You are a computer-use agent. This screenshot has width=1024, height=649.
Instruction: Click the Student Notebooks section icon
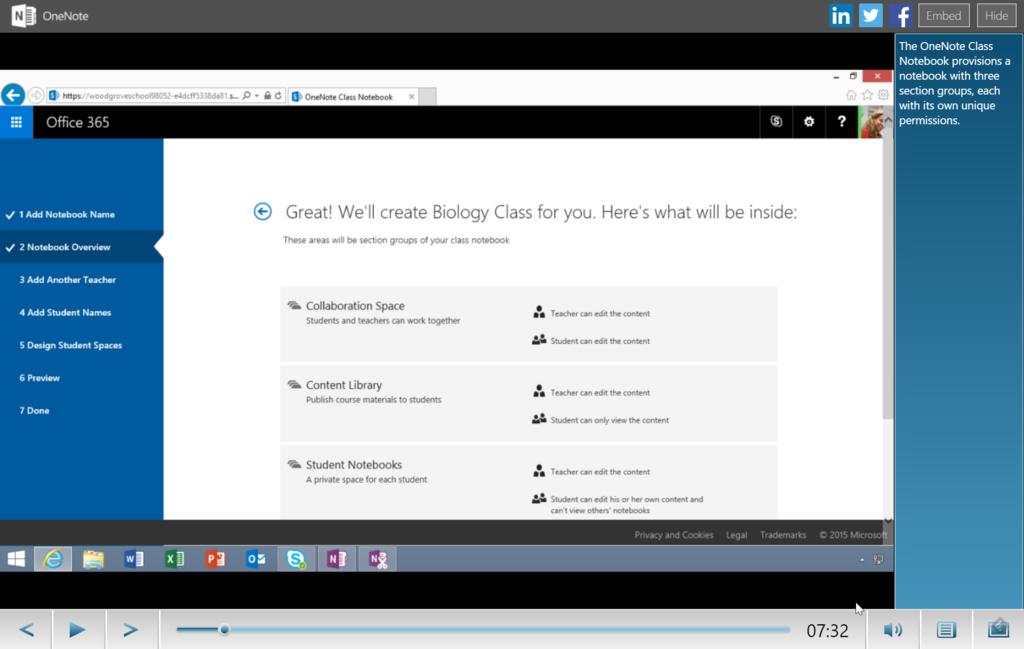coord(295,464)
